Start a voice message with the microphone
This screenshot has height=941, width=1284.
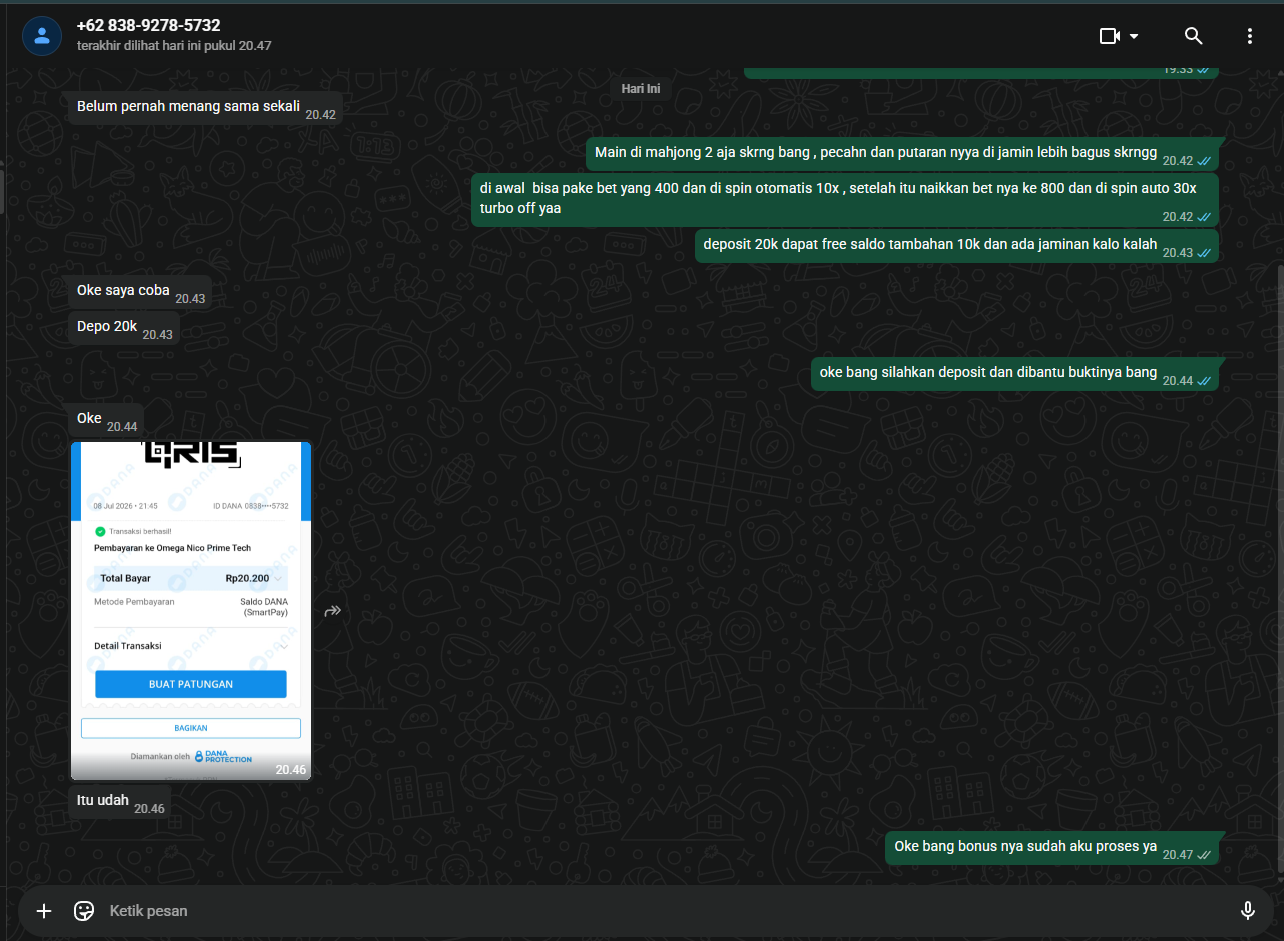[1248, 911]
